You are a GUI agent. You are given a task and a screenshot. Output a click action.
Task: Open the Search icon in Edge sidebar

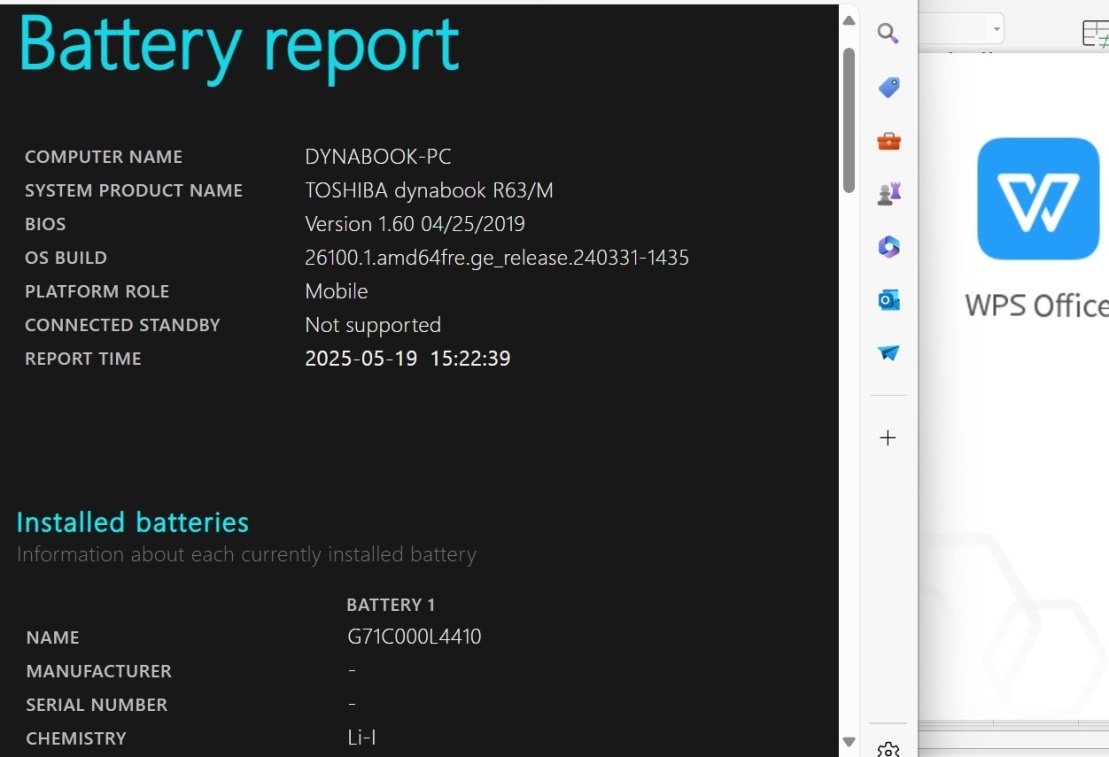point(888,33)
